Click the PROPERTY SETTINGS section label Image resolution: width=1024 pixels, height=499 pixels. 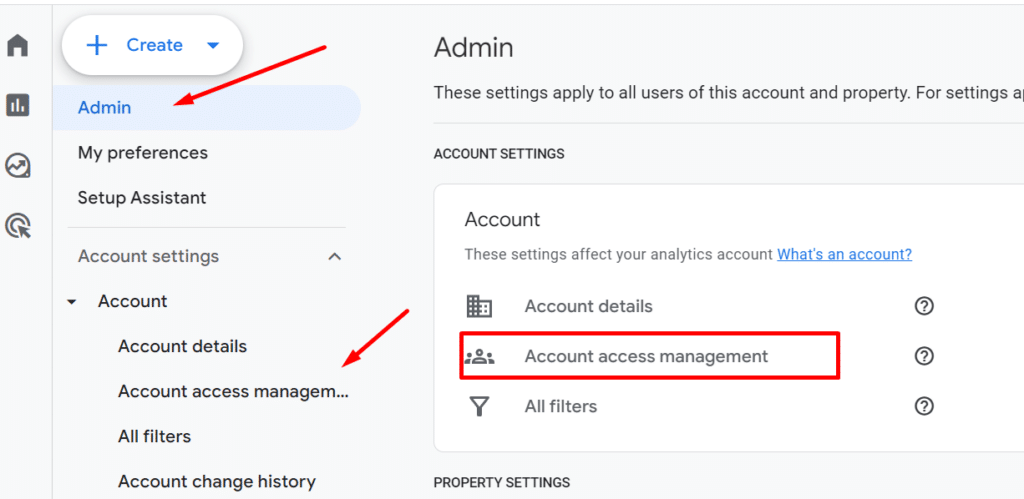coord(502,483)
